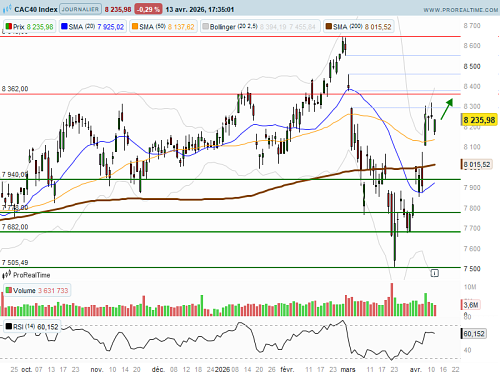This screenshot has width=500, height=375.
Task: Click the SMA (200) brown color swatch
Action: click(x=329, y=26)
